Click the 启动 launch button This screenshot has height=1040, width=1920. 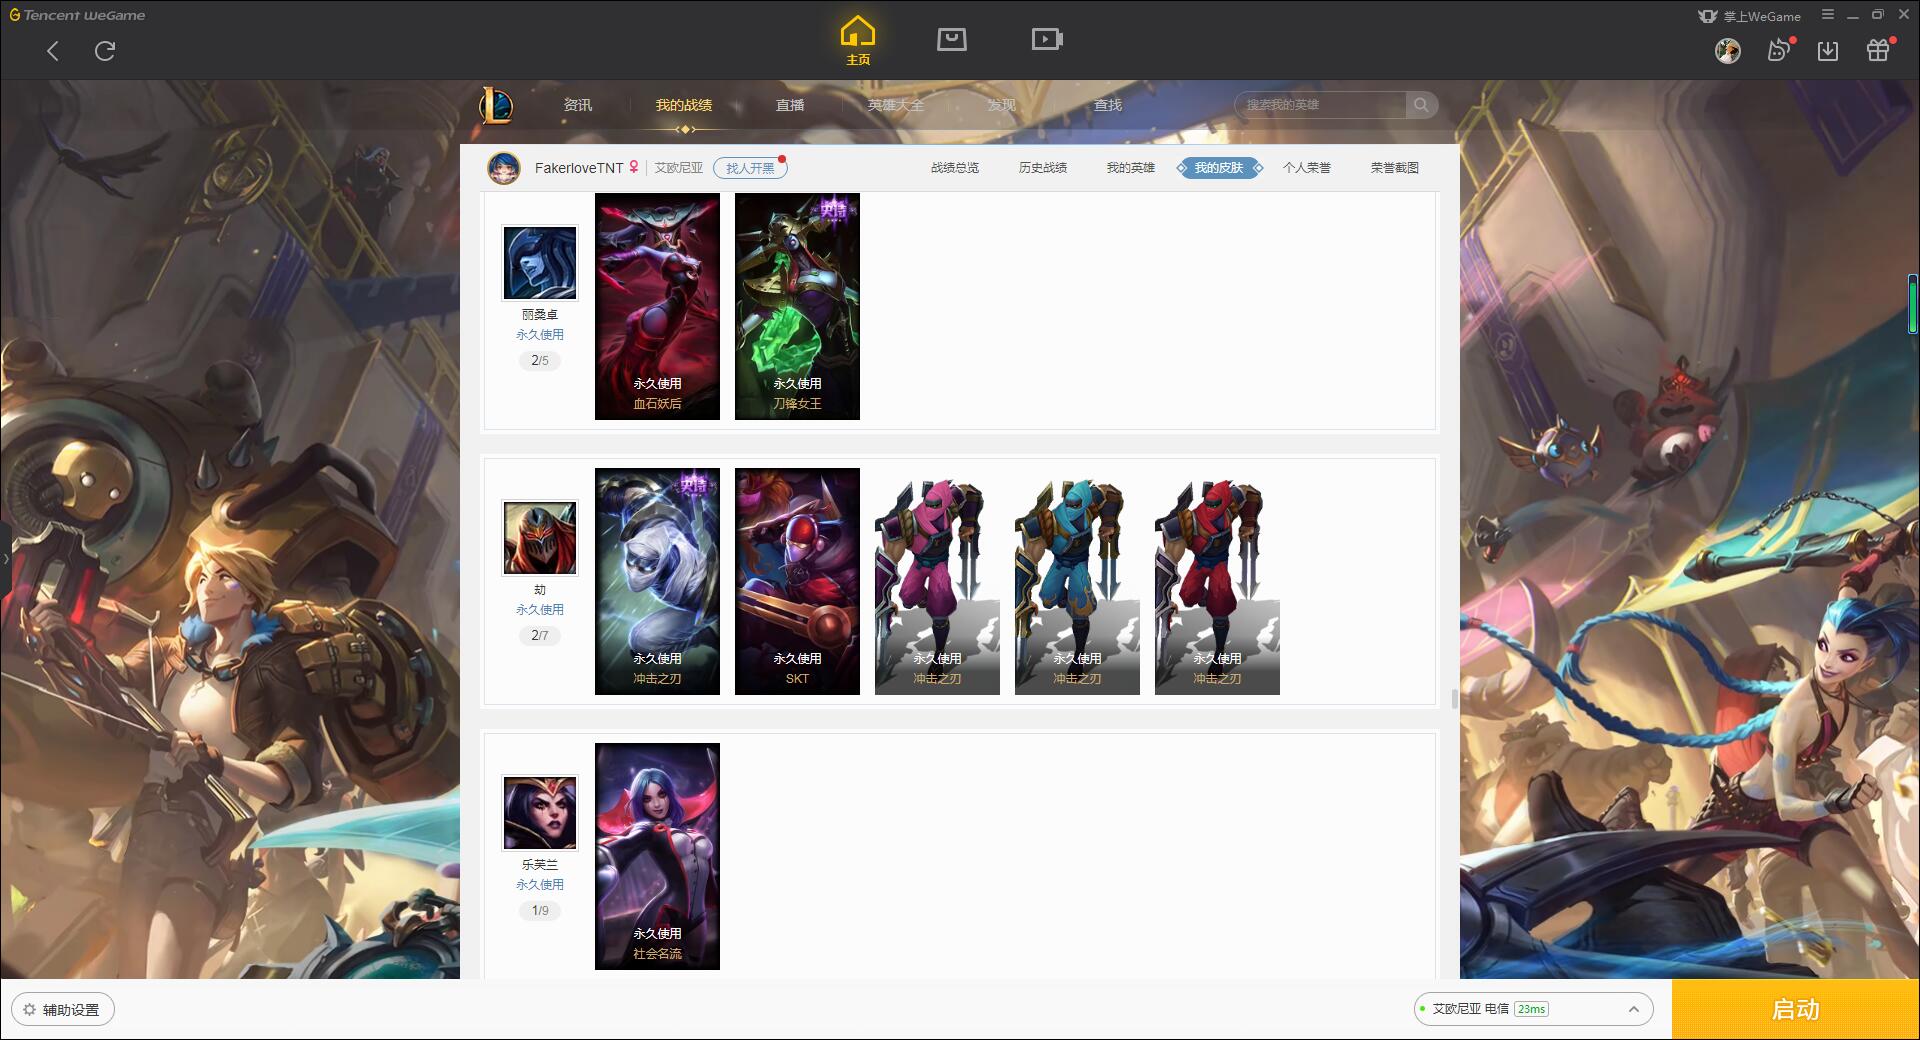click(1796, 1009)
